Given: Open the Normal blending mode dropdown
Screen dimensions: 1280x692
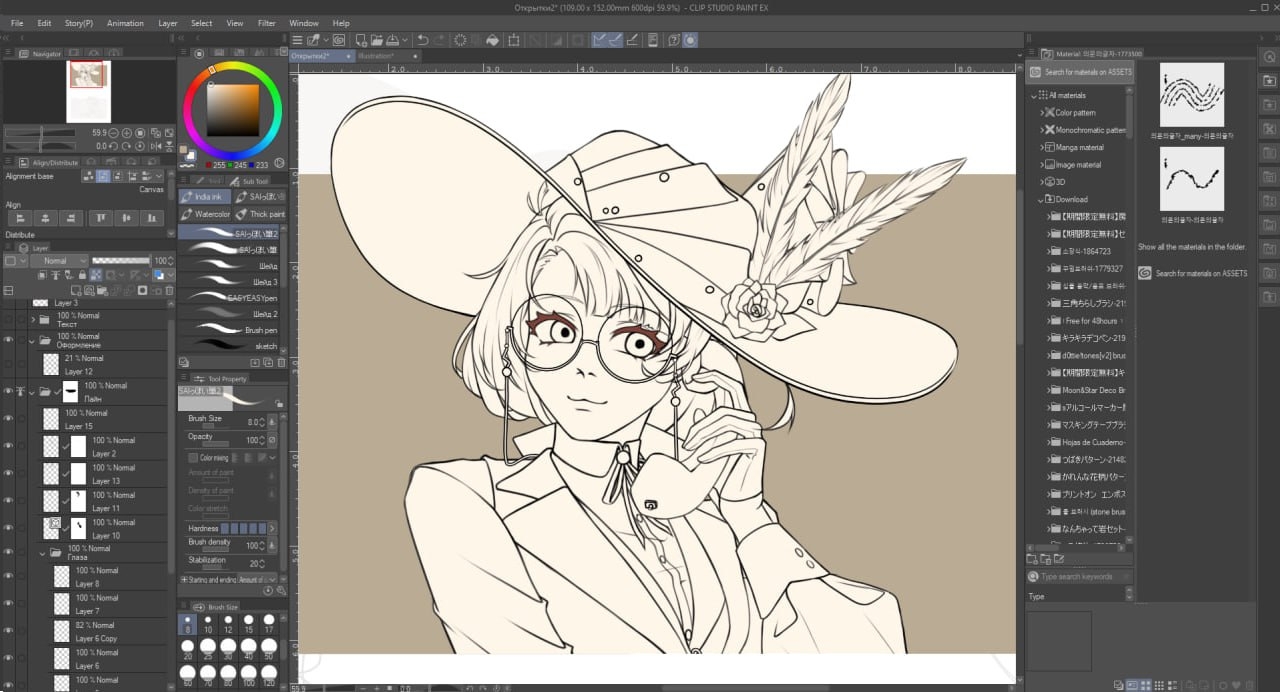Looking at the screenshot, I should (59, 261).
